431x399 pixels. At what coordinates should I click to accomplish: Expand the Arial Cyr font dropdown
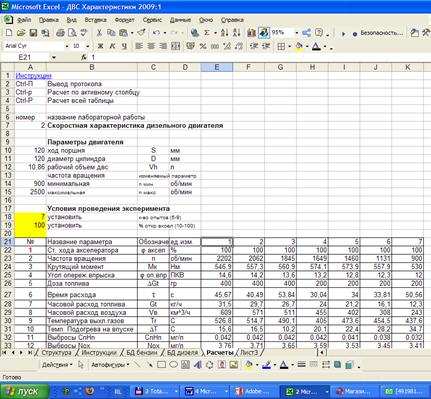click(x=67, y=46)
